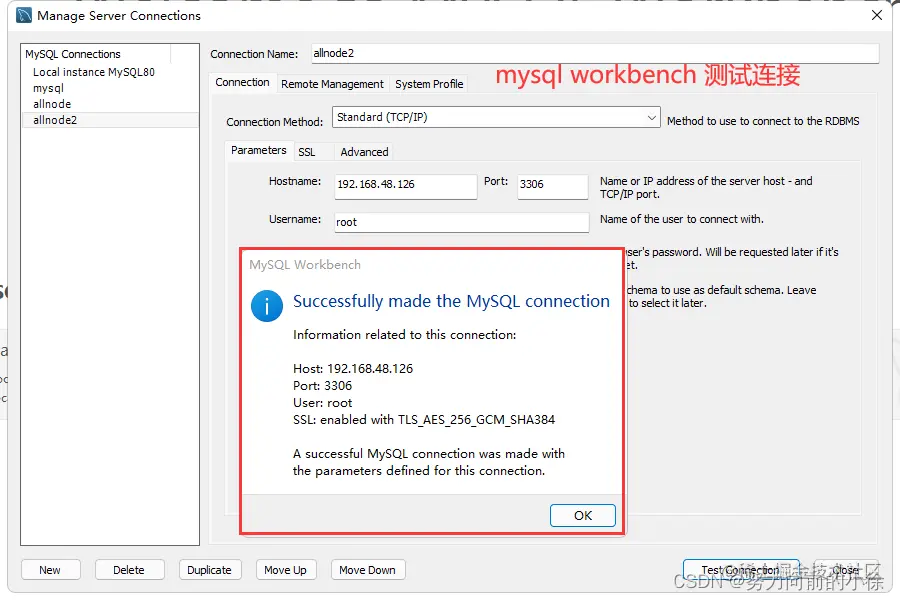The height and width of the screenshot is (600, 900).
Task: Click the 'Port: 3306' dialog line
Action: pos(323,386)
